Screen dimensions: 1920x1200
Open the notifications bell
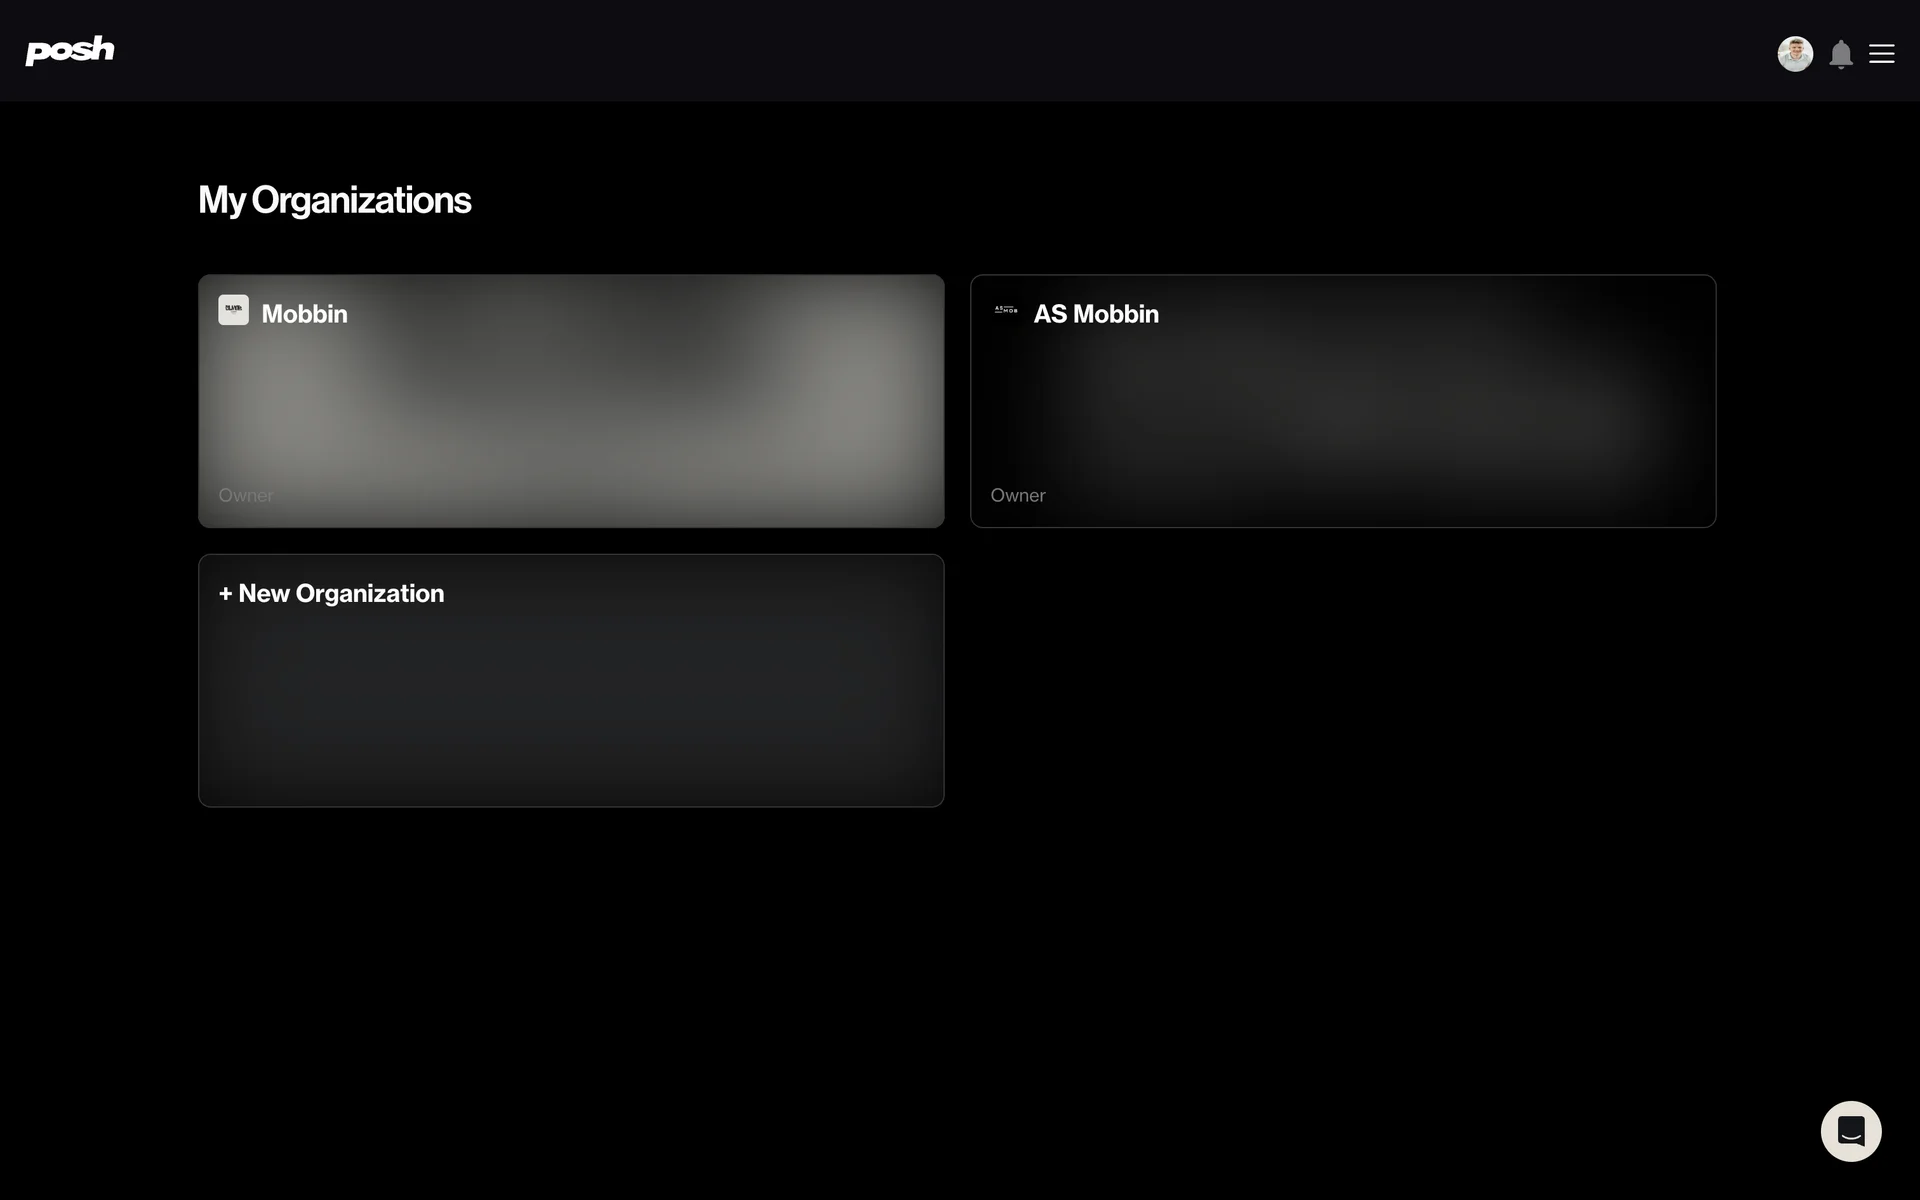(x=1840, y=54)
